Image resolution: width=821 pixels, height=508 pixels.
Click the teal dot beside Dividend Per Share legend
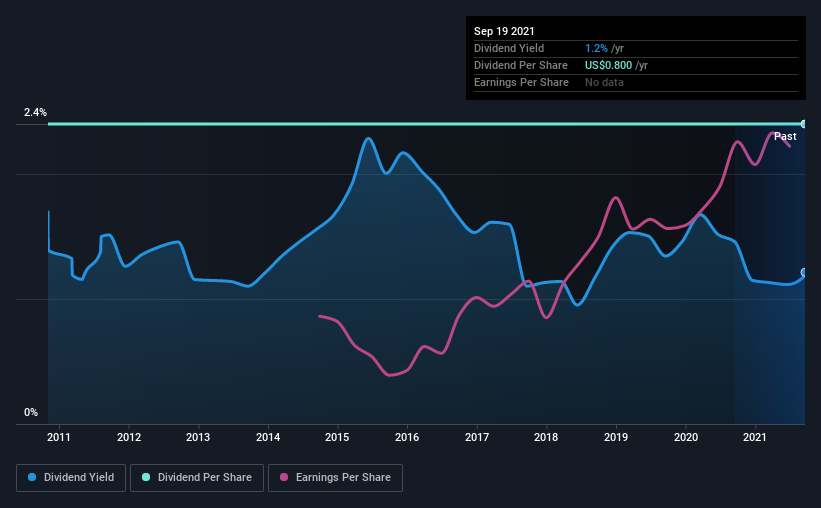(146, 478)
